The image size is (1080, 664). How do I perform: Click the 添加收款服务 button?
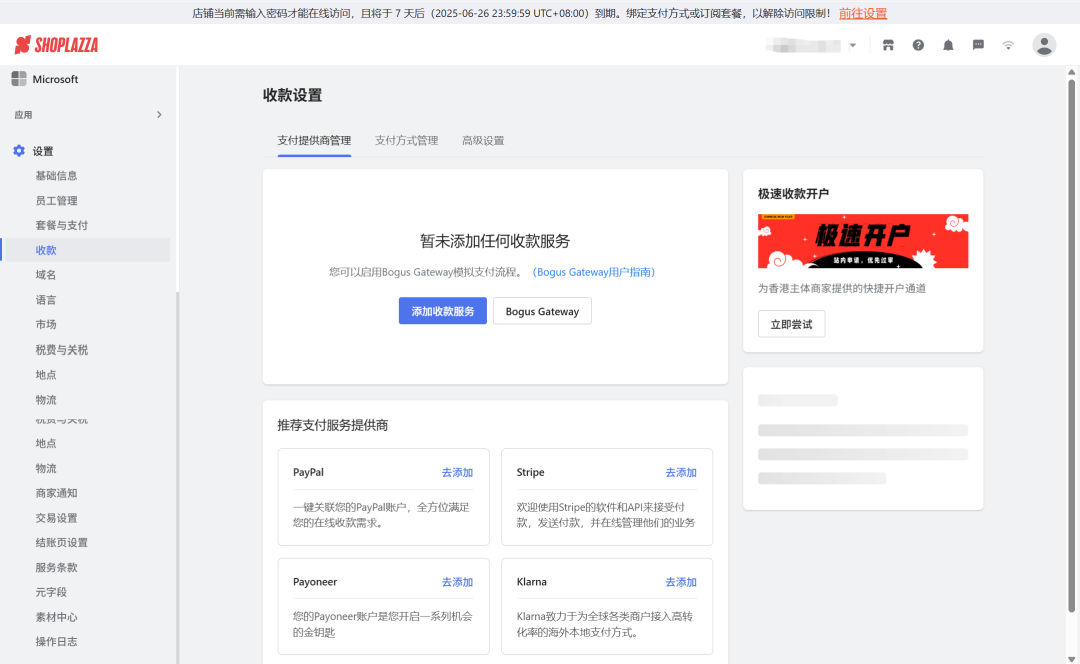coord(443,311)
